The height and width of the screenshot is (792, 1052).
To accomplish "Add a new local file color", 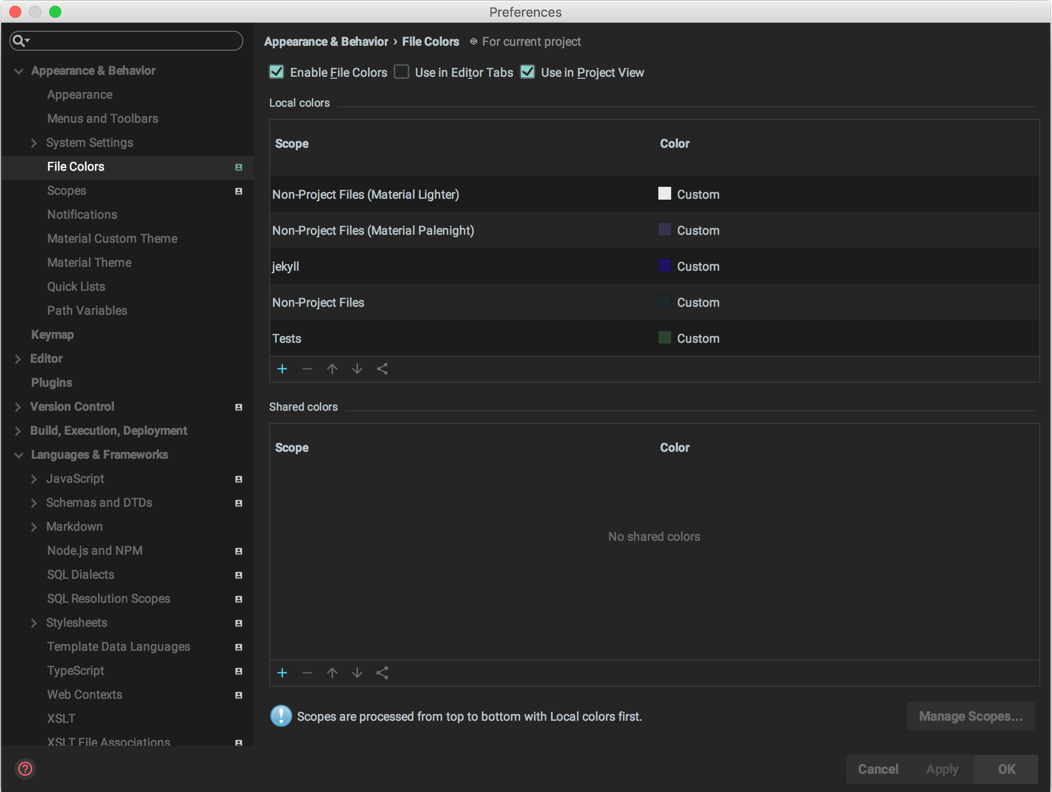I will coord(282,369).
